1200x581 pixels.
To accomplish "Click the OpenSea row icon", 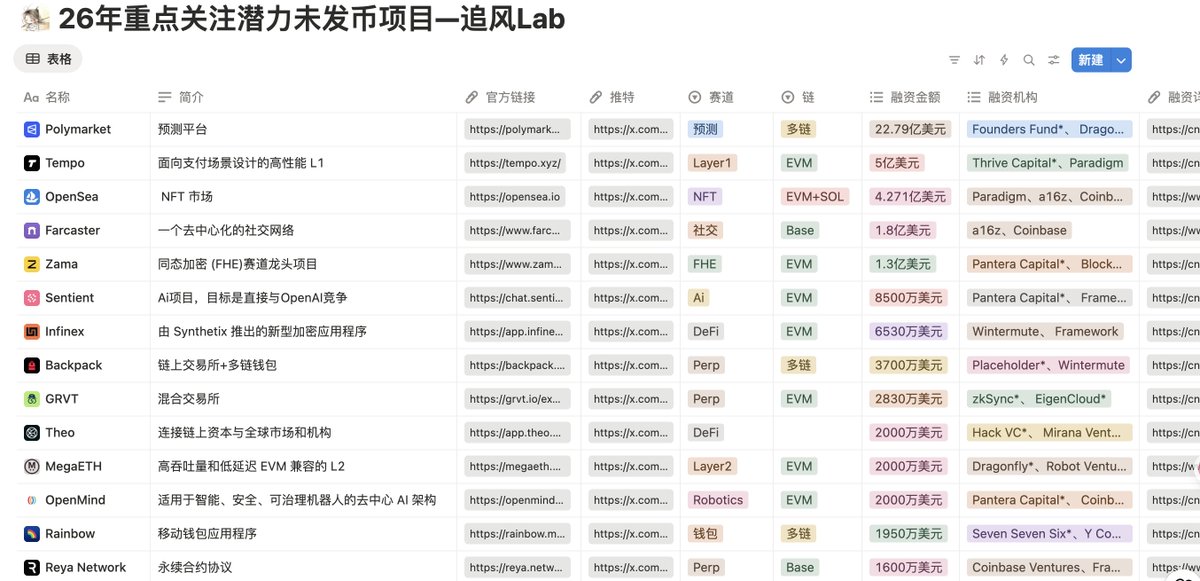I will [31, 197].
